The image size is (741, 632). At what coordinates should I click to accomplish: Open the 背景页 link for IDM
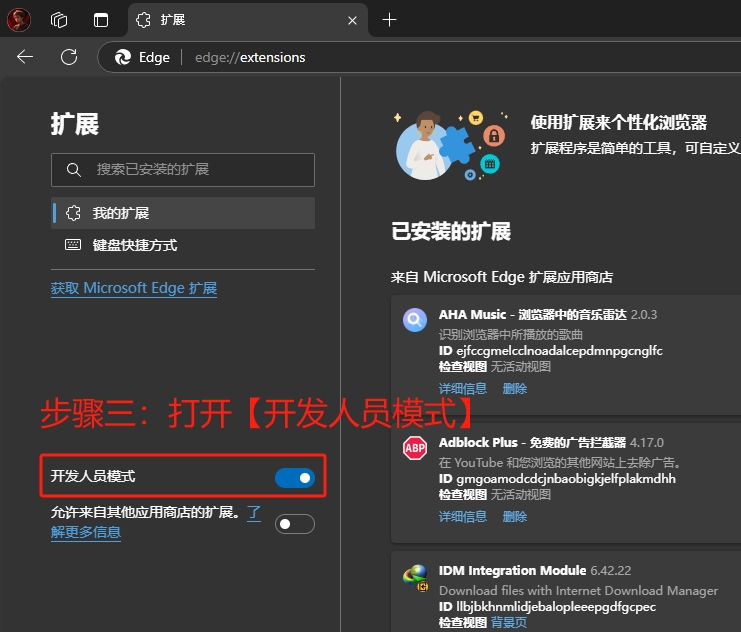pyautogui.click(x=509, y=623)
